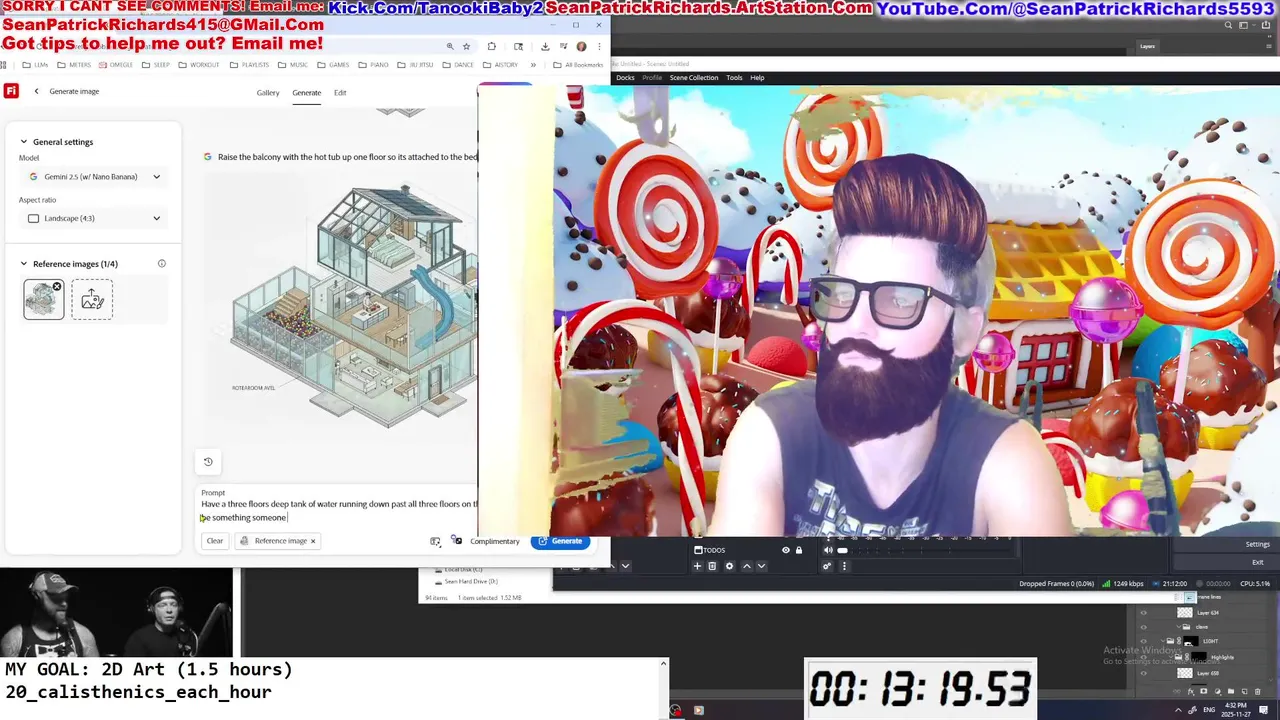Click the add reference image upload box
1280x720 pixels.
92,300
